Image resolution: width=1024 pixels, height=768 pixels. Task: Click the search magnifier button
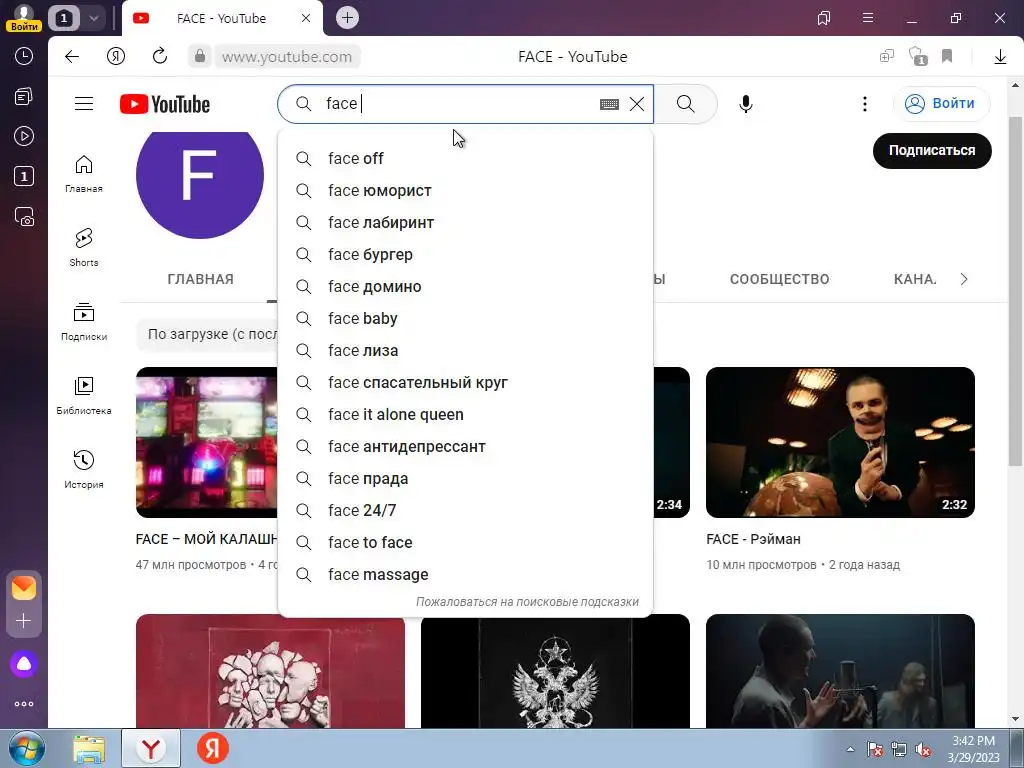click(685, 104)
